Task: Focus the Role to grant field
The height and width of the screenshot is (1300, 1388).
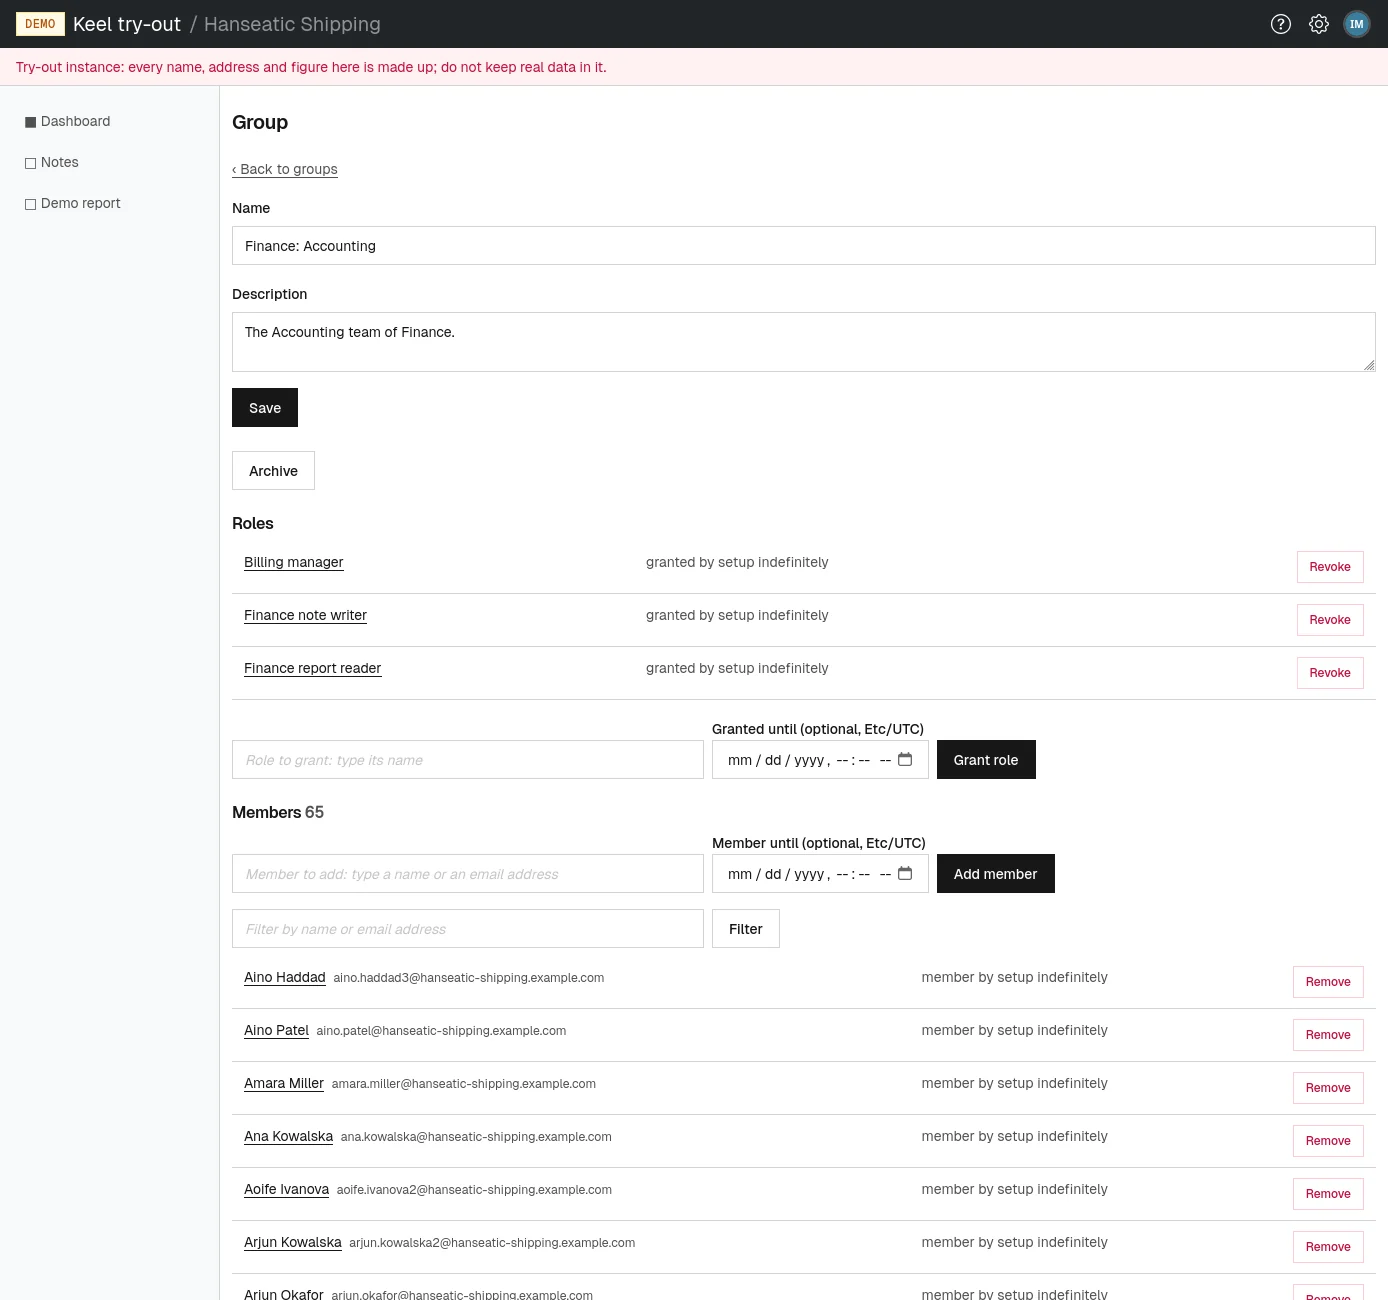Action: (x=468, y=760)
